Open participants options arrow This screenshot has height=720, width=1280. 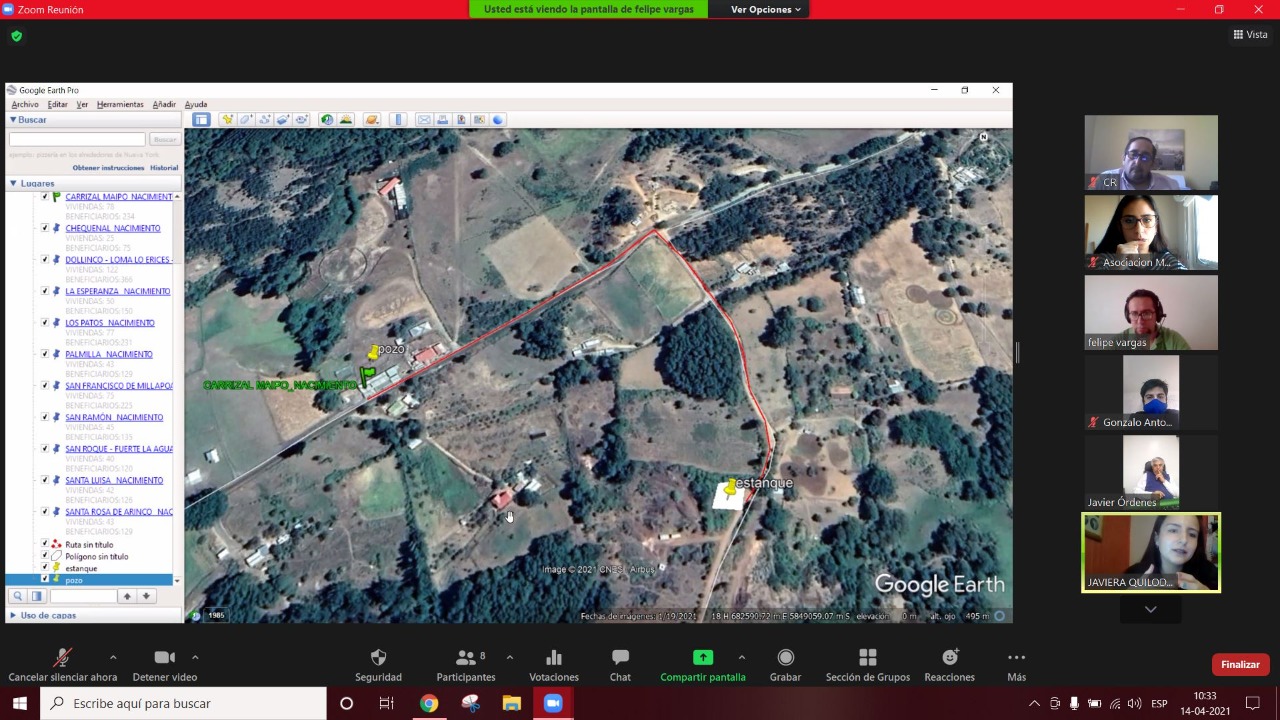point(509,657)
